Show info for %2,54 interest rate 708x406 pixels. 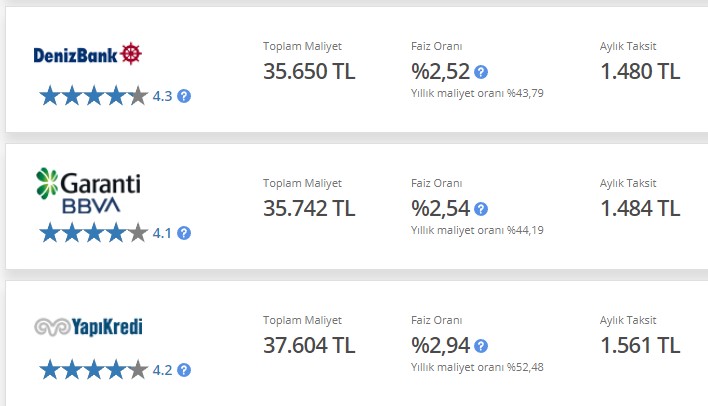tap(481, 209)
